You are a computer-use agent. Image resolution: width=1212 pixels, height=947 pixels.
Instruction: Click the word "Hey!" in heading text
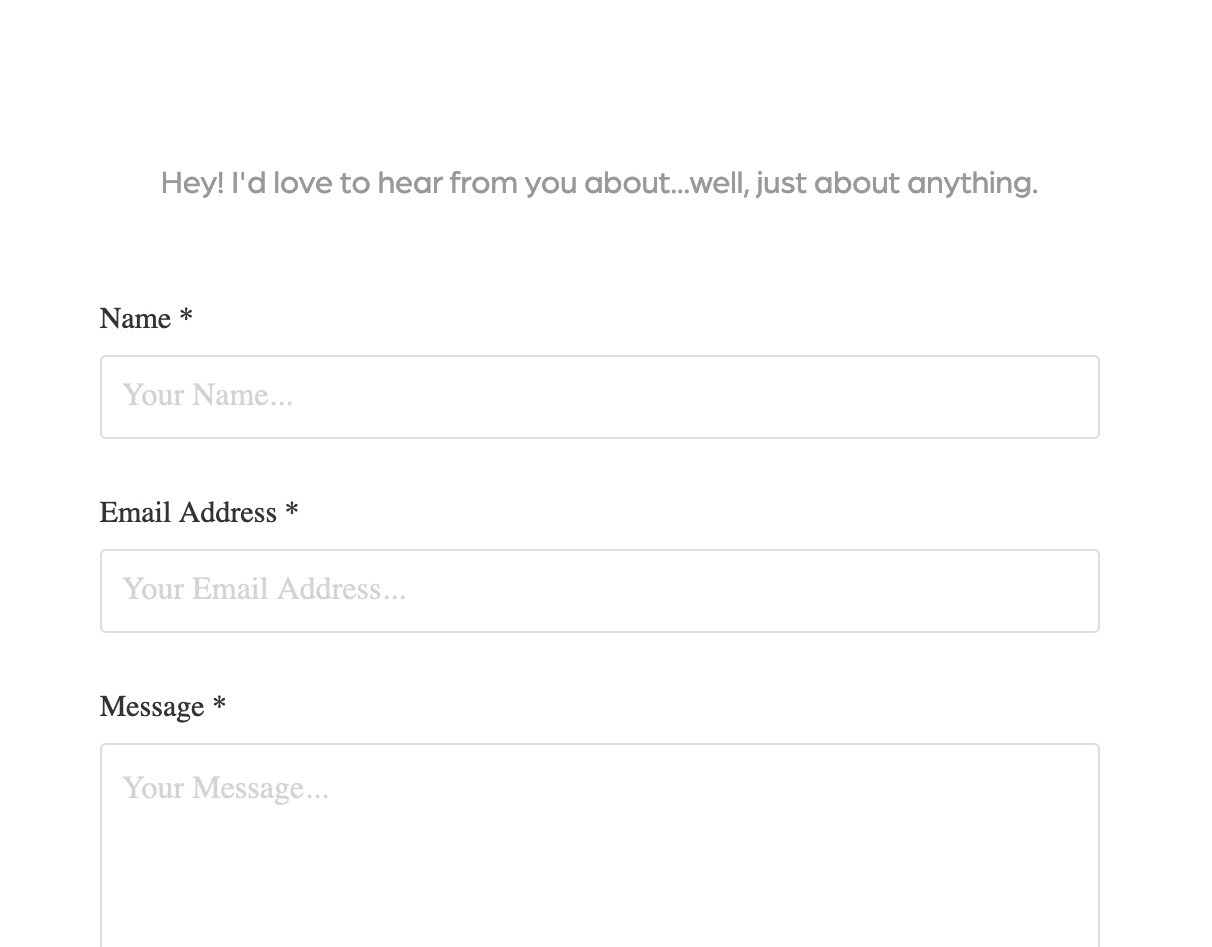[192, 184]
